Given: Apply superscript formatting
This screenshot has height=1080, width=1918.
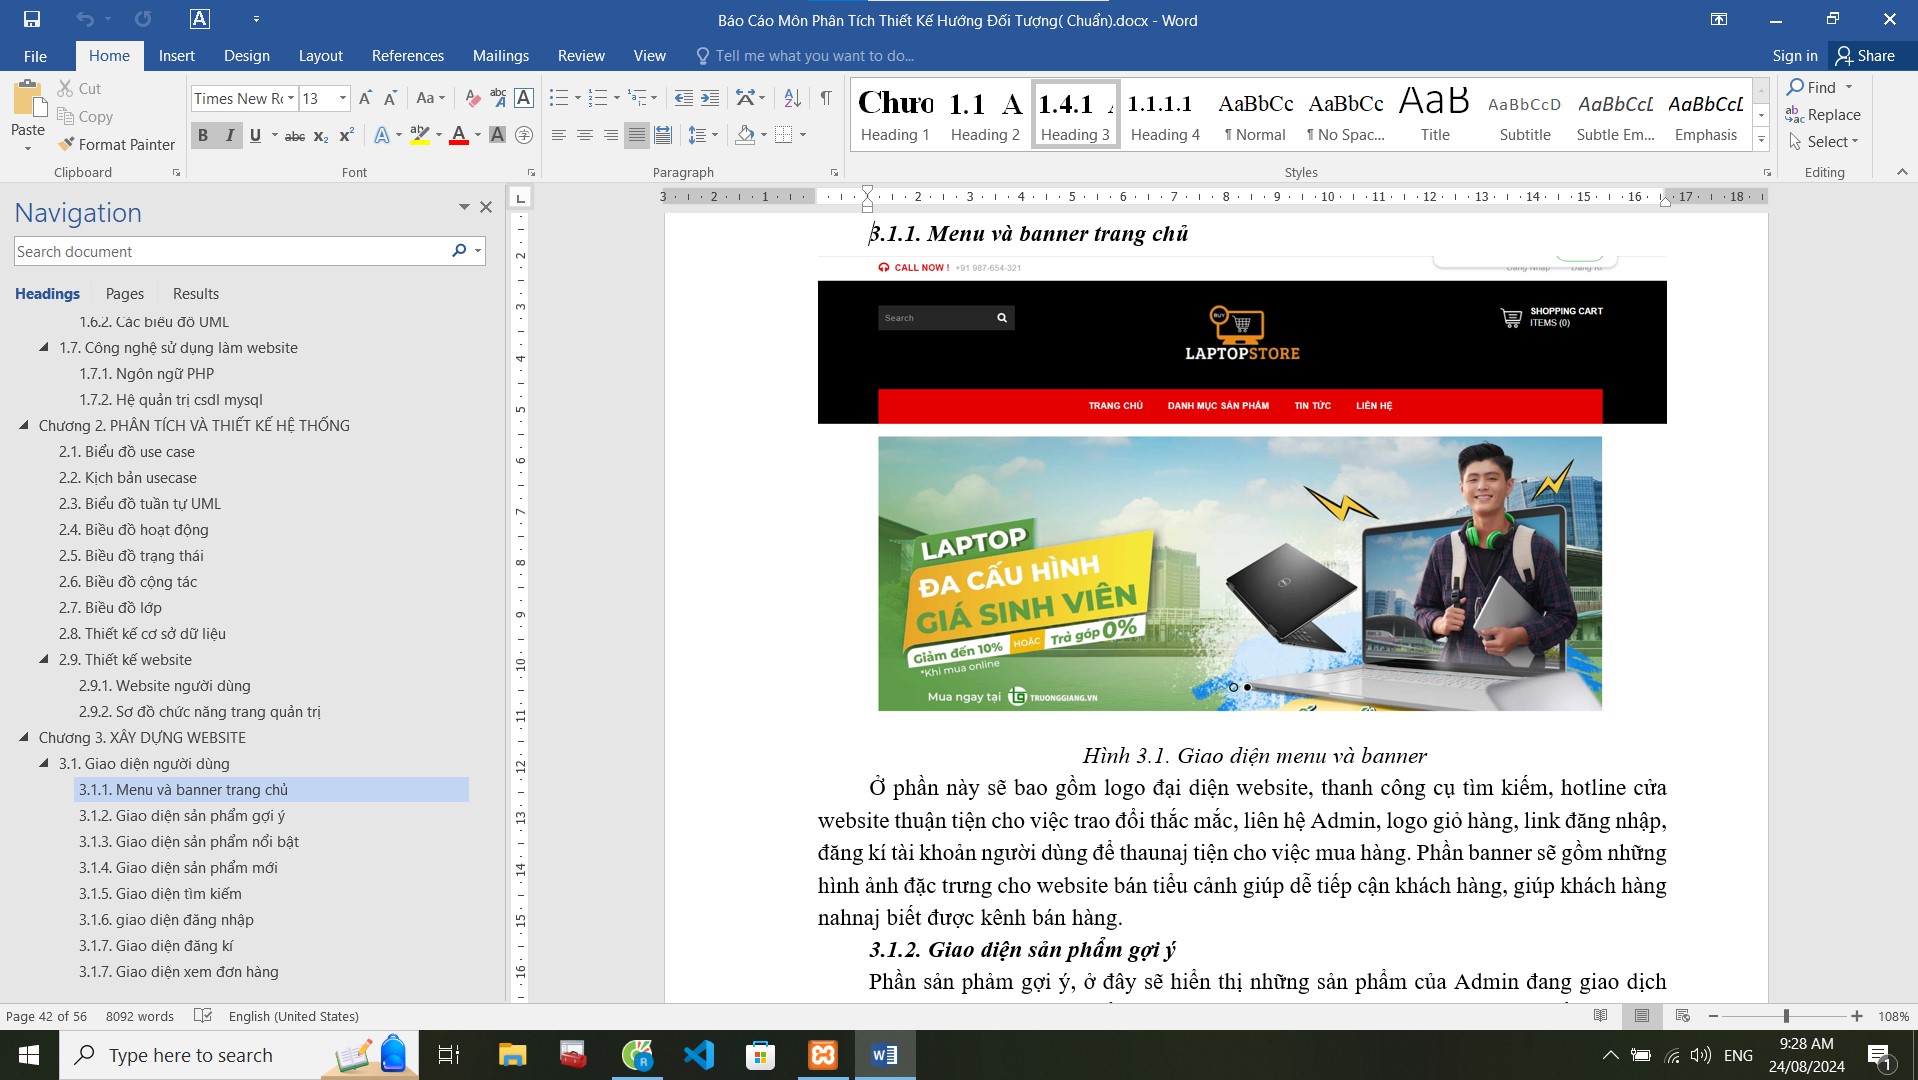Looking at the screenshot, I should [347, 136].
